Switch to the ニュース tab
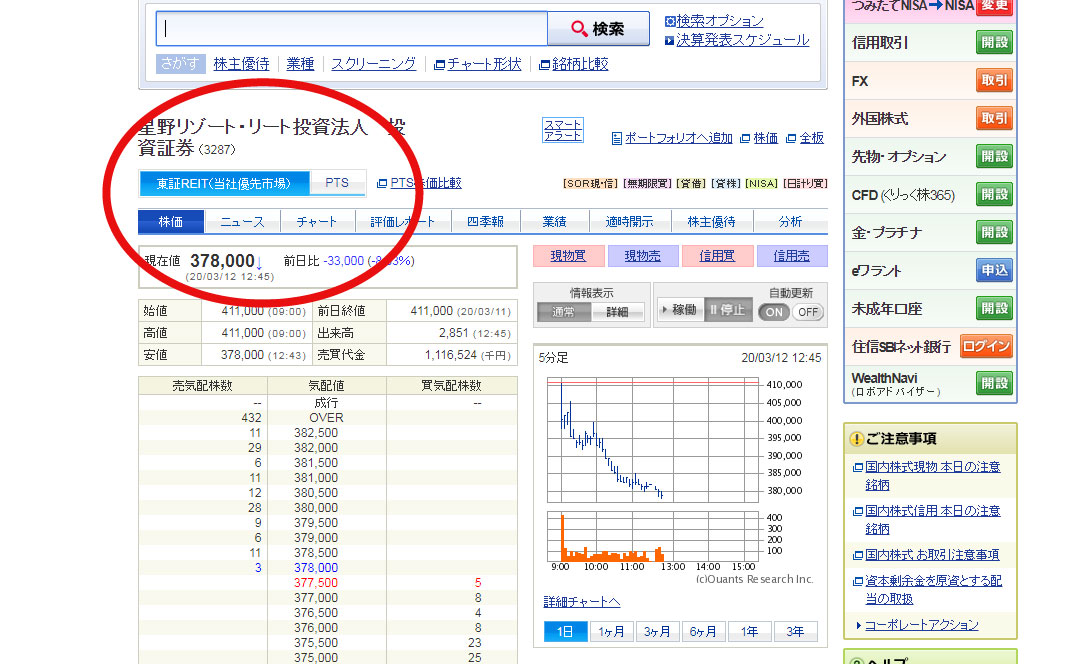1085x664 pixels. 242,221
